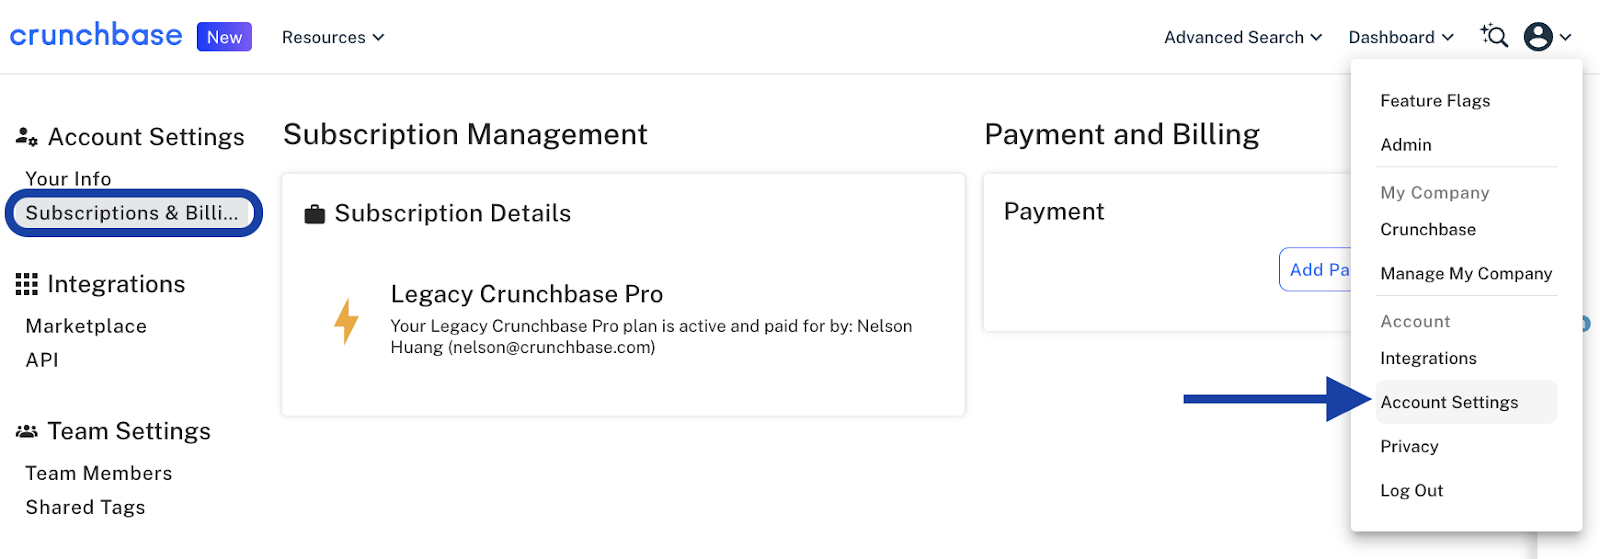The image size is (1600, 559).
Task: Expand the Advanced Search dropdown
Action: pyautogui.click(x=1243, y=37)
